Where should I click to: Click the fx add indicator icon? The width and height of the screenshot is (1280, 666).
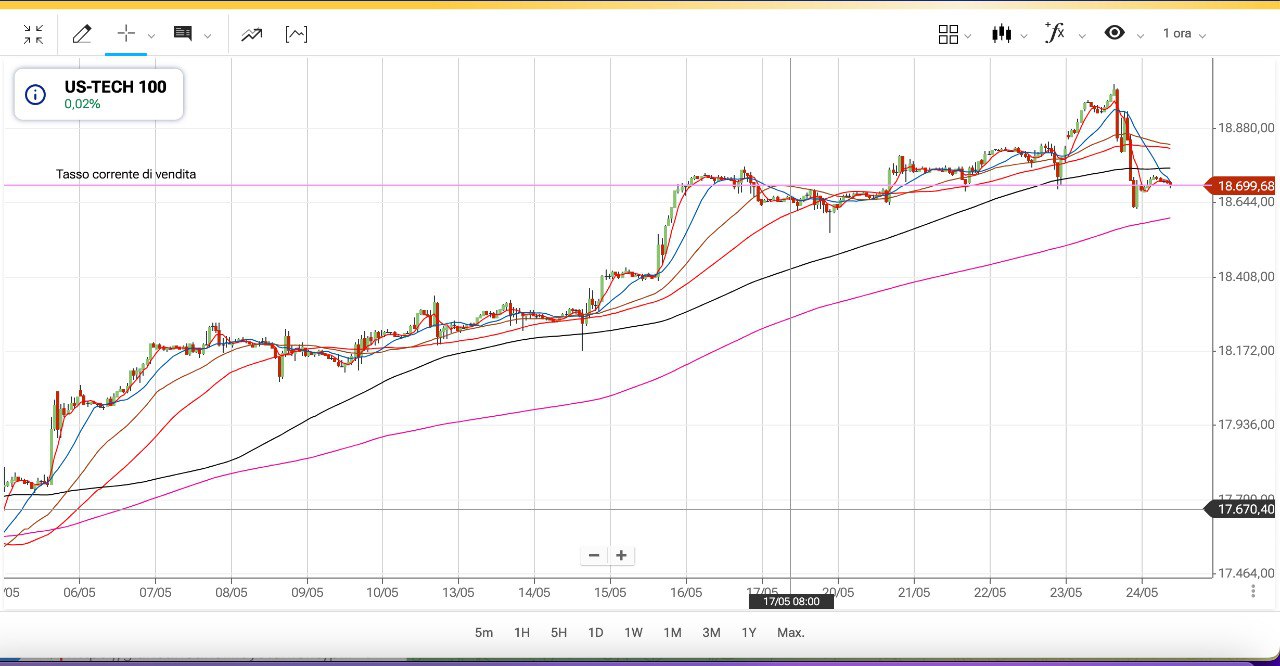1054,33
